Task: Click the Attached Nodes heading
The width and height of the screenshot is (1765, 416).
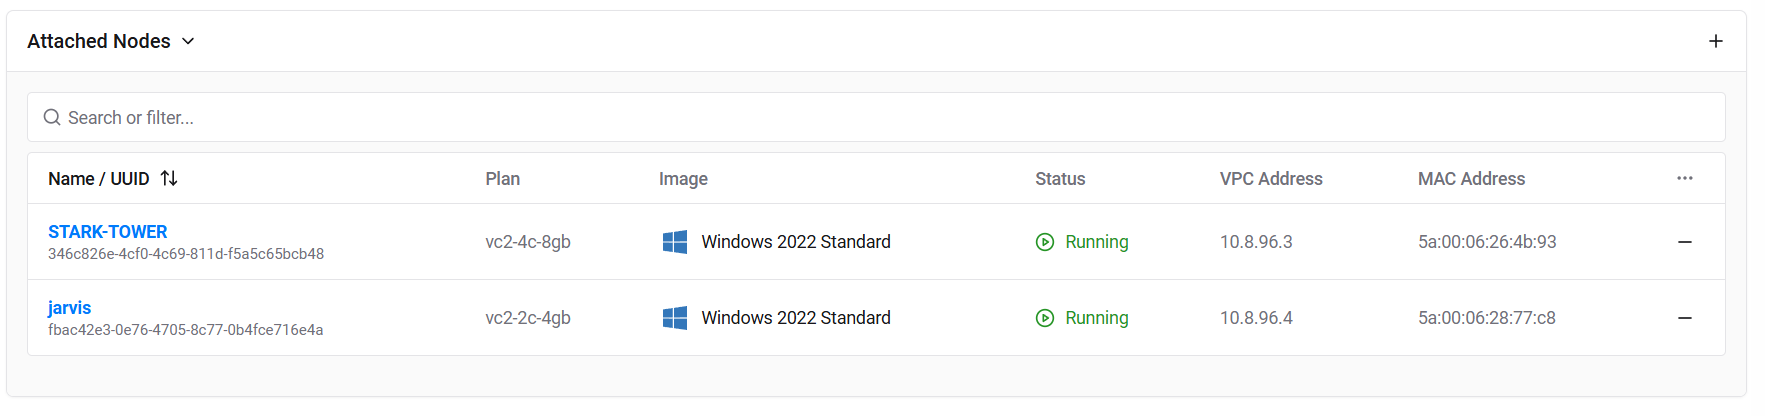Action: (99, 41)
